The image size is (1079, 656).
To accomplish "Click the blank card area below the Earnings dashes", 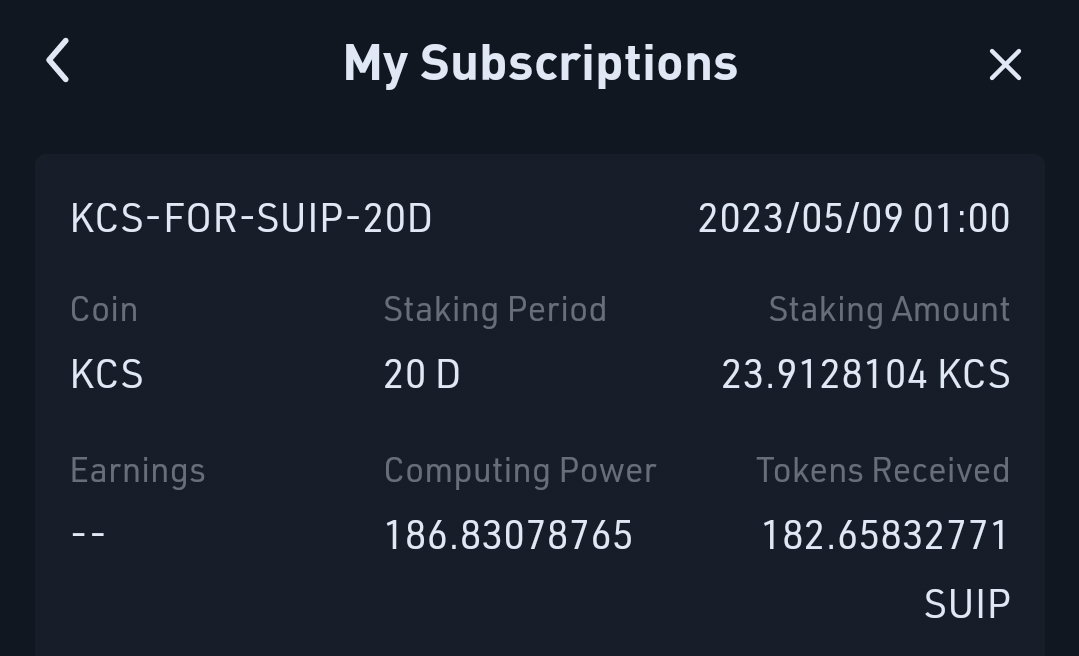I will (206, 606).
